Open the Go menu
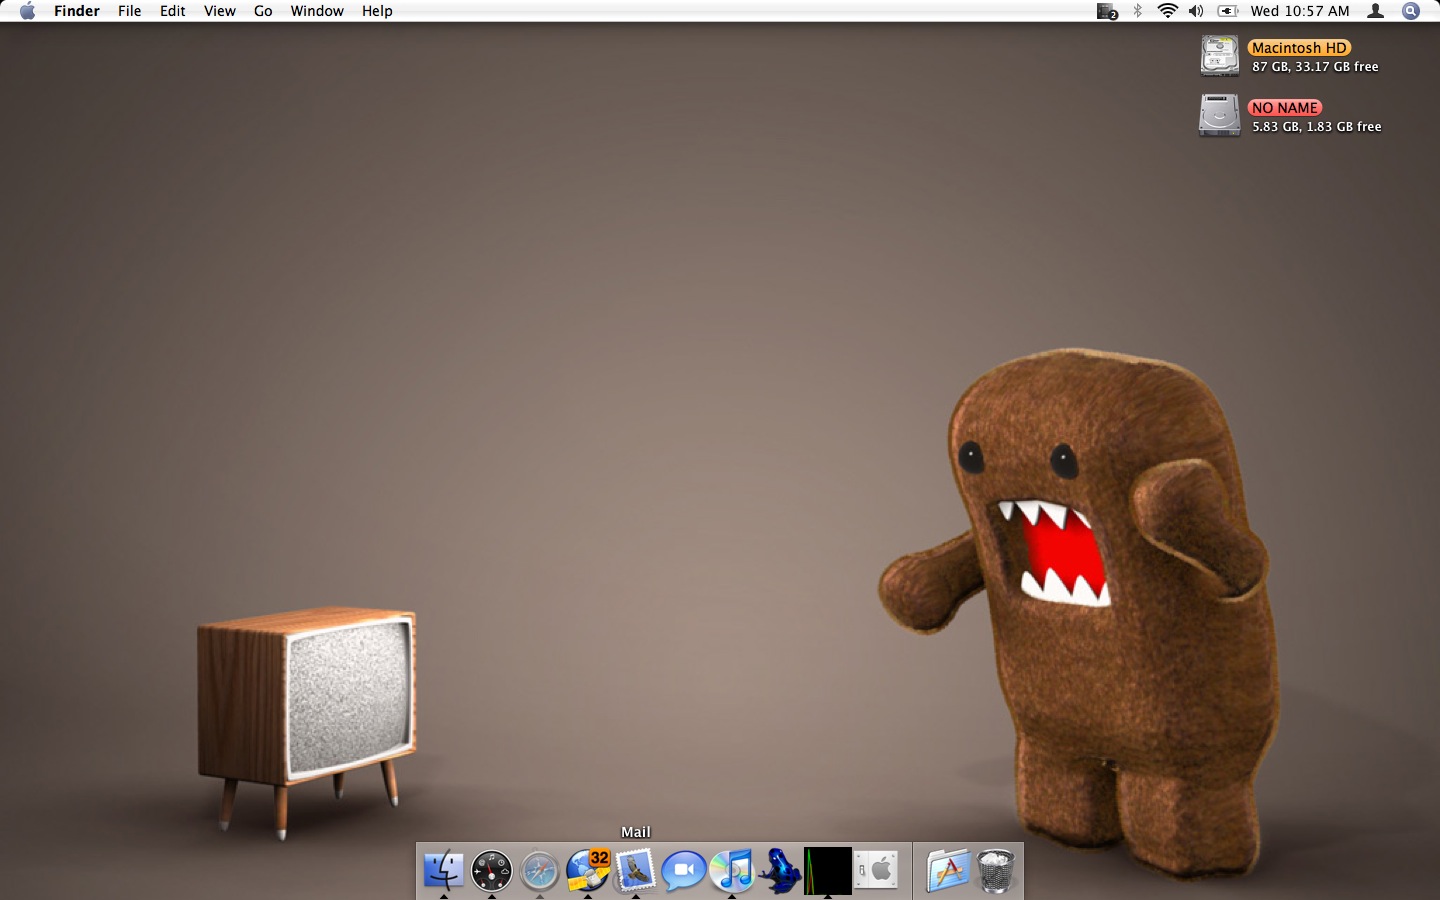This screenshot has height=900, width=1440. 263,11
